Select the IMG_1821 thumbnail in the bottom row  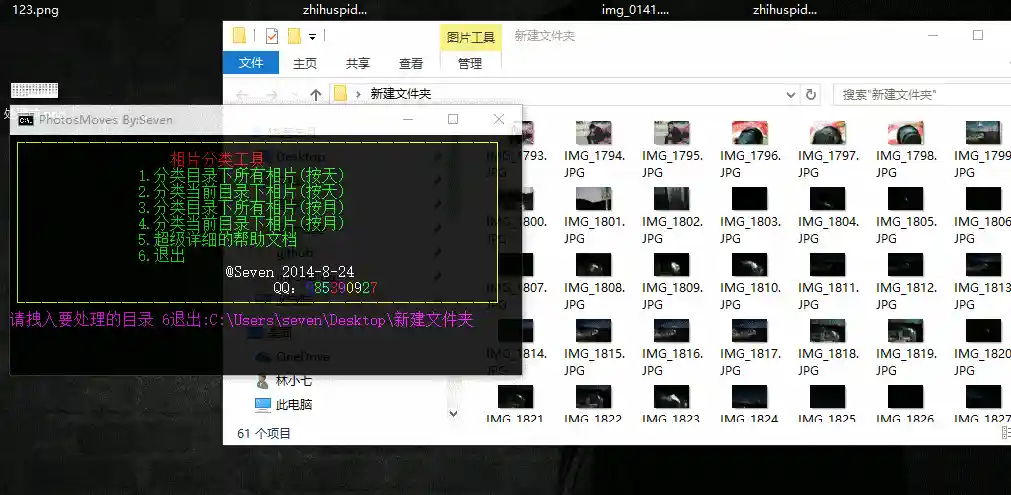(x=516, y=396)
